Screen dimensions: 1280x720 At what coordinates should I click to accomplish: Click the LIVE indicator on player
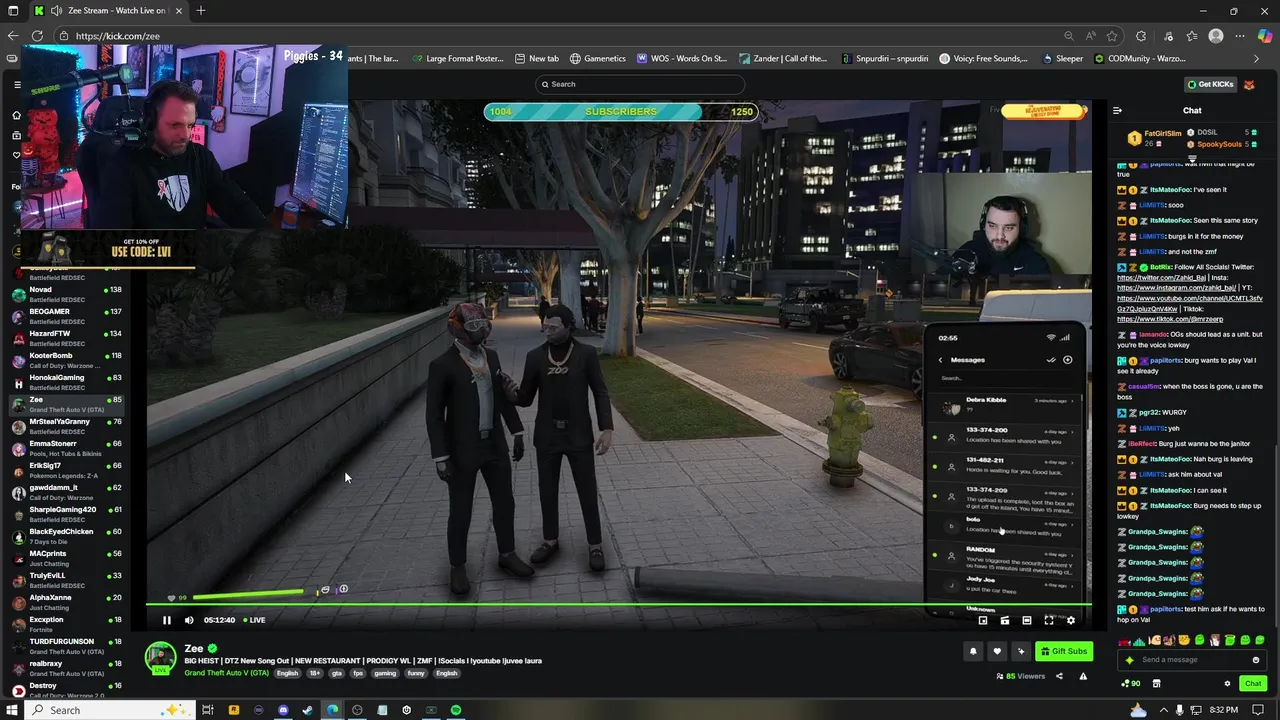click(x=253, y=620)
